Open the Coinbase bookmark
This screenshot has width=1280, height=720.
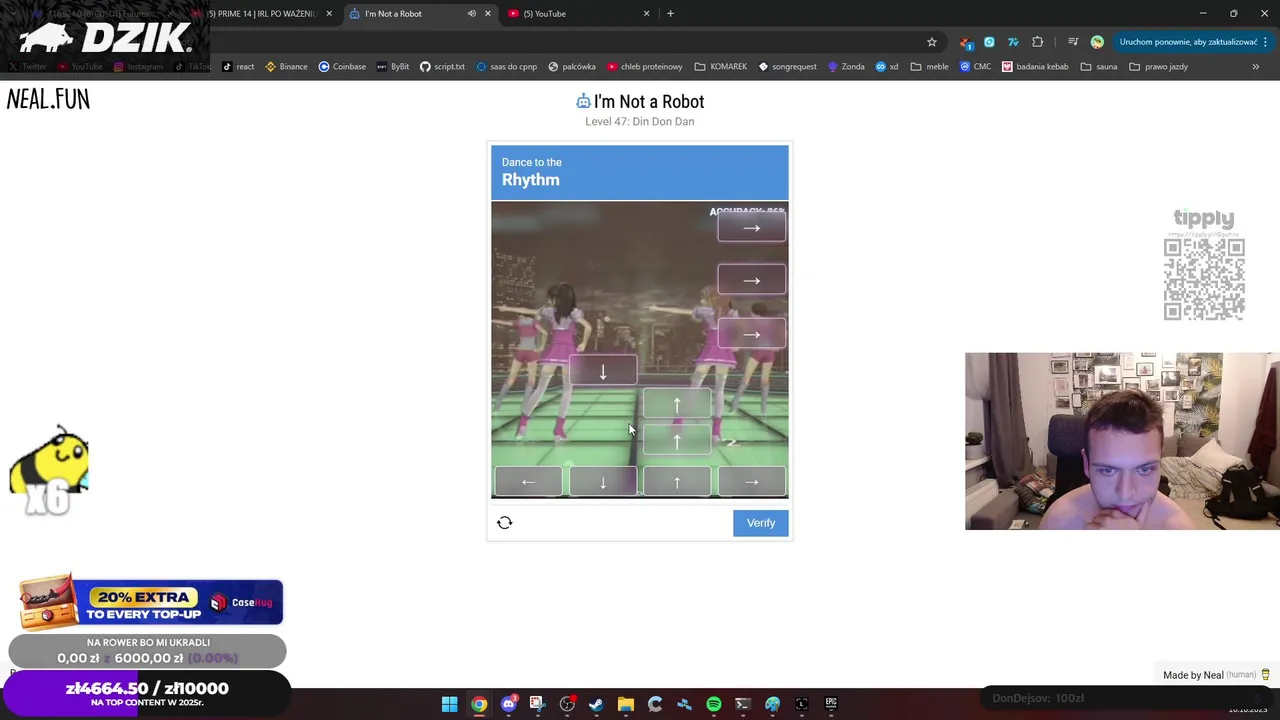coord(342,67)
